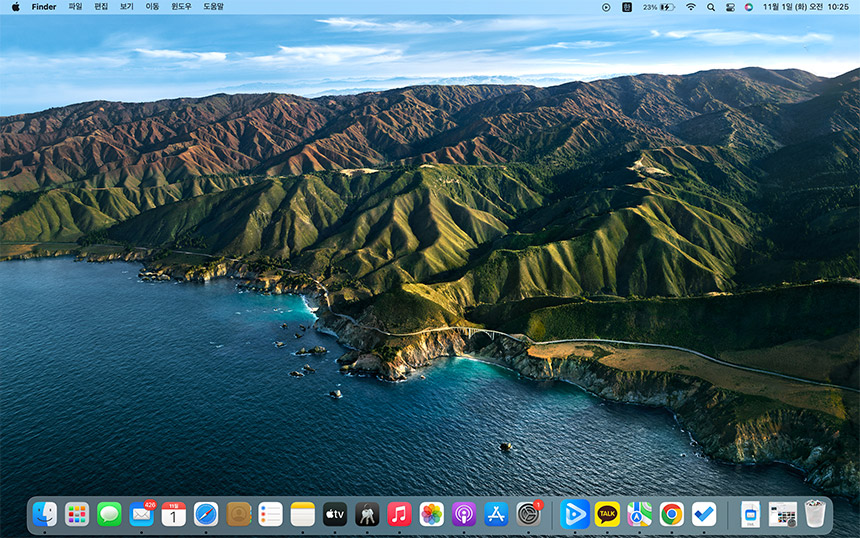Open the 파일 menu
Screen dimensions: 860x538
tap(75, 7)
